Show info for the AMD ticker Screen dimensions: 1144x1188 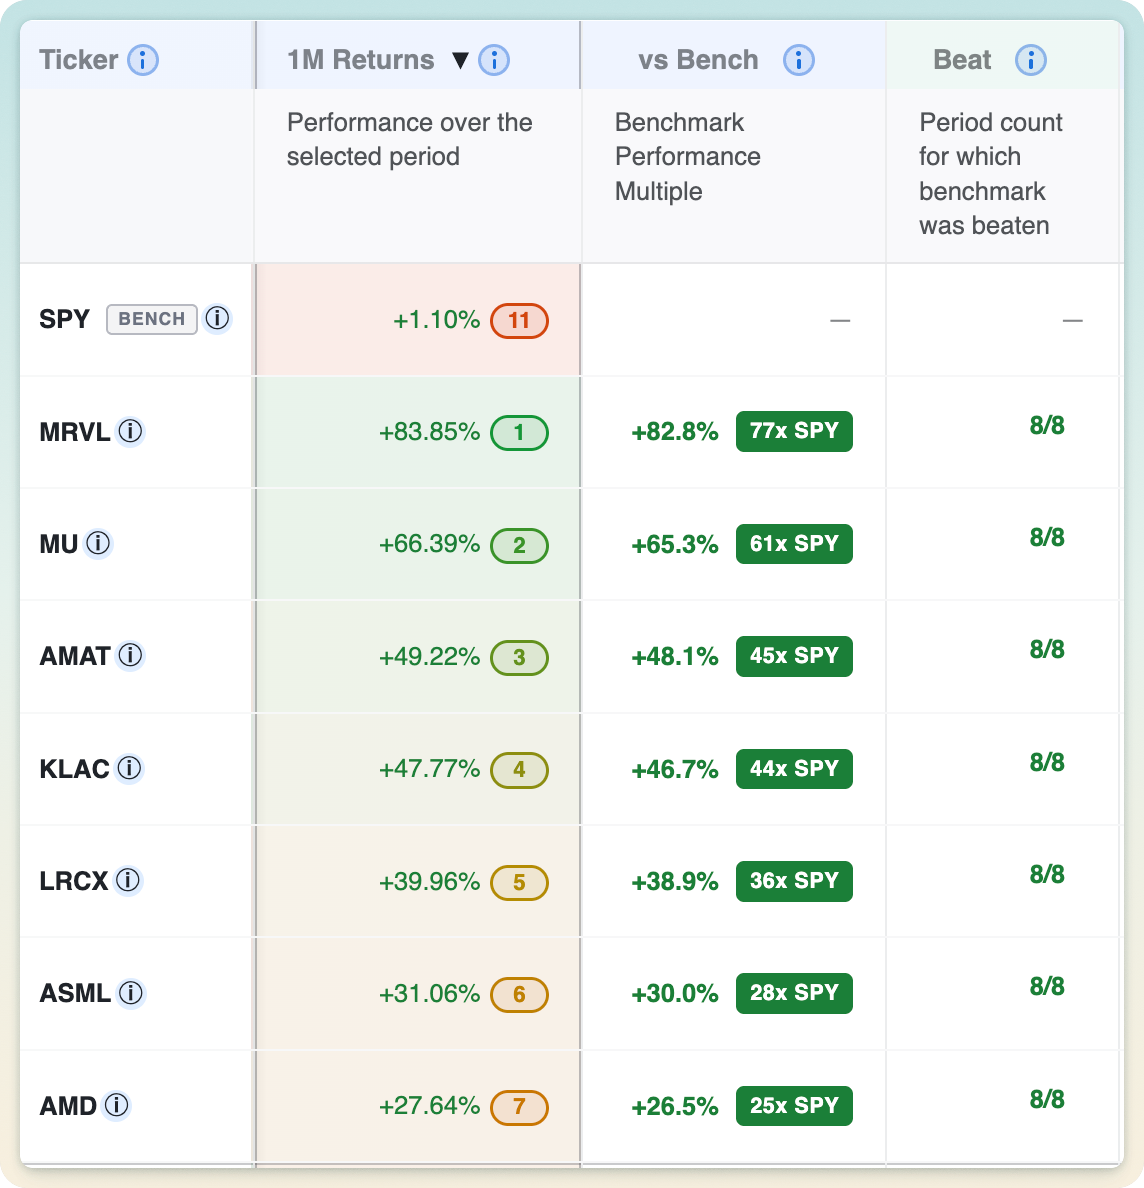117,1105
